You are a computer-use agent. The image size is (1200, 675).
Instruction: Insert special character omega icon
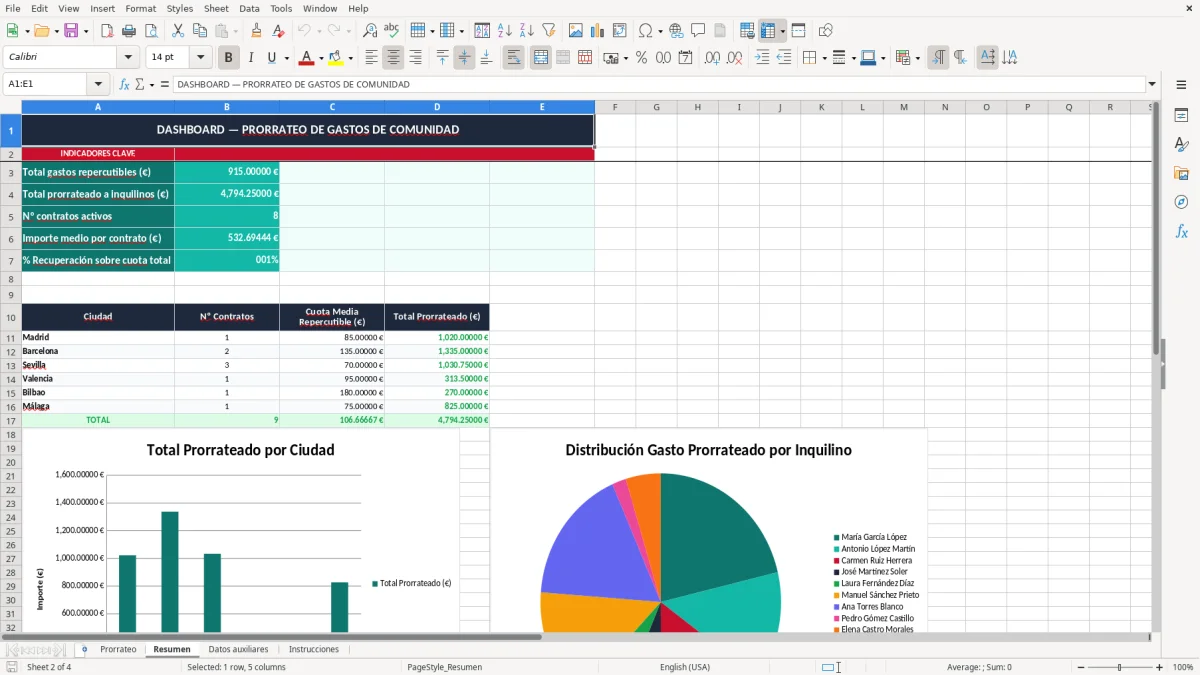[x=645, y=31]
